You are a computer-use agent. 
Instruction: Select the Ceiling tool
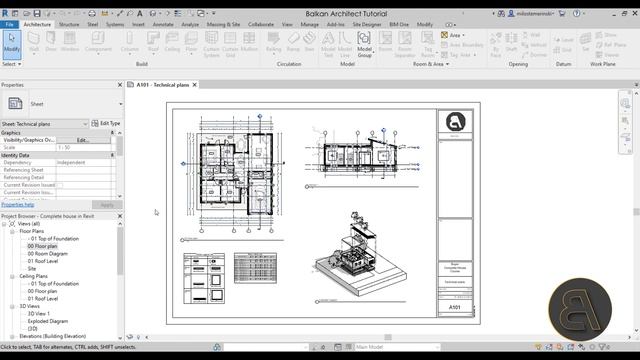coord(172,42)
